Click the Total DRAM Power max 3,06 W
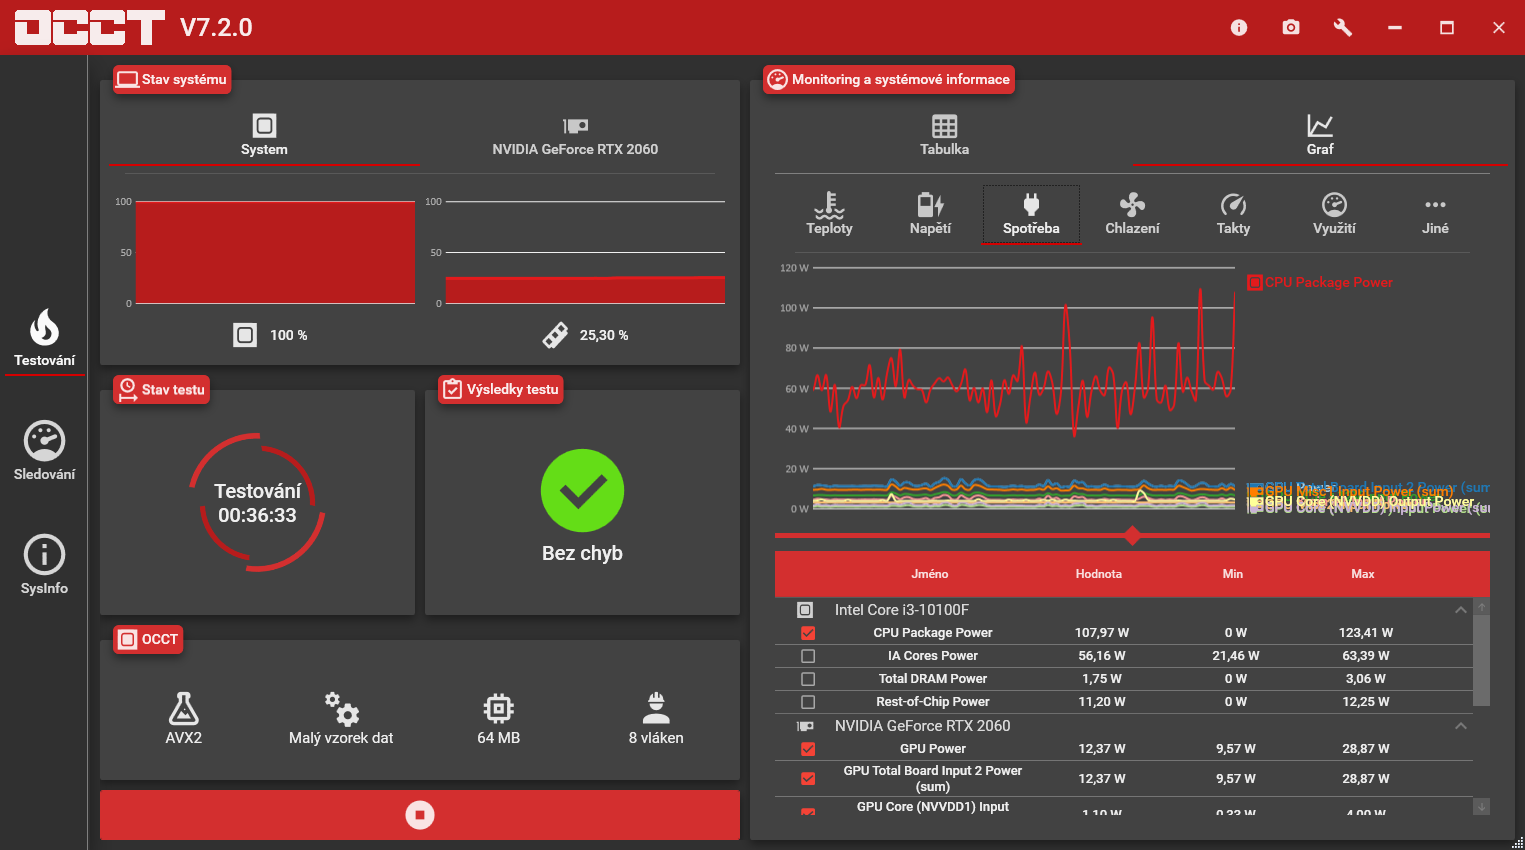 tap(1366, 679)
